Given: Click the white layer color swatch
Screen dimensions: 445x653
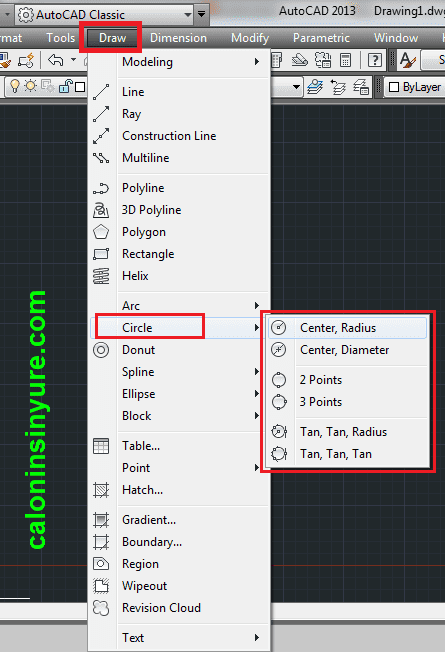Looking at the screenshot, I should (80, 87).
